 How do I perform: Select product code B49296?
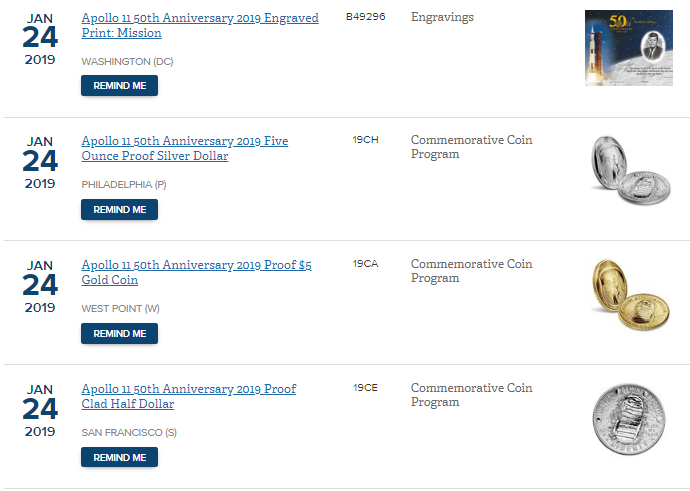(x=365, y=17)
